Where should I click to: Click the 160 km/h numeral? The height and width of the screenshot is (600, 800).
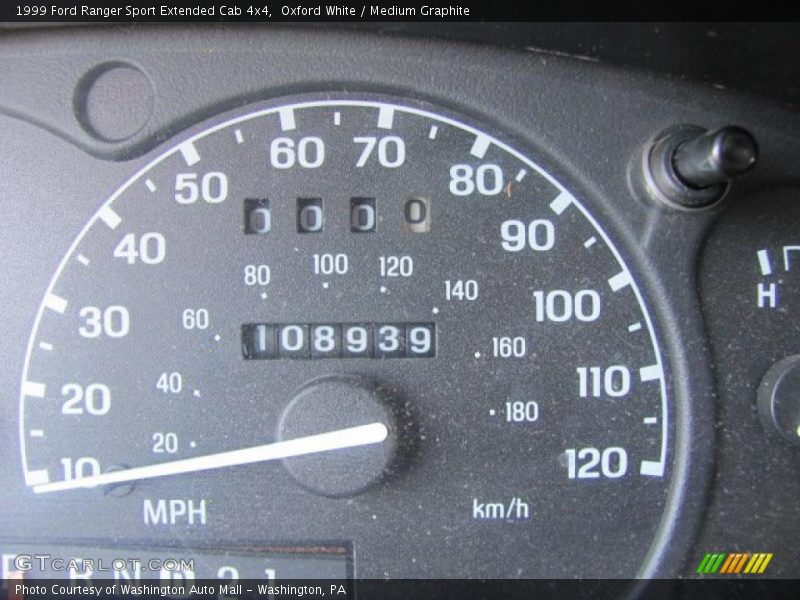pyautogui.click(x=509, y=347)
